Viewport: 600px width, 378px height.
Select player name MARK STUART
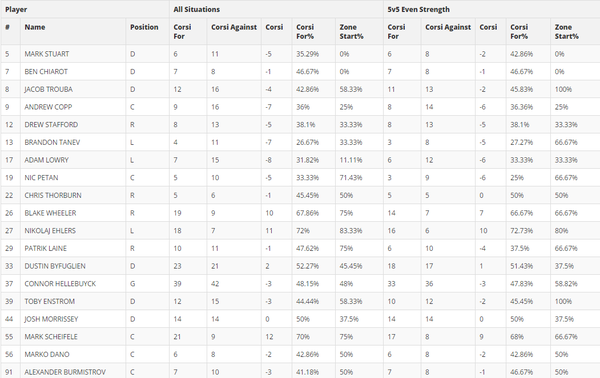47,54
